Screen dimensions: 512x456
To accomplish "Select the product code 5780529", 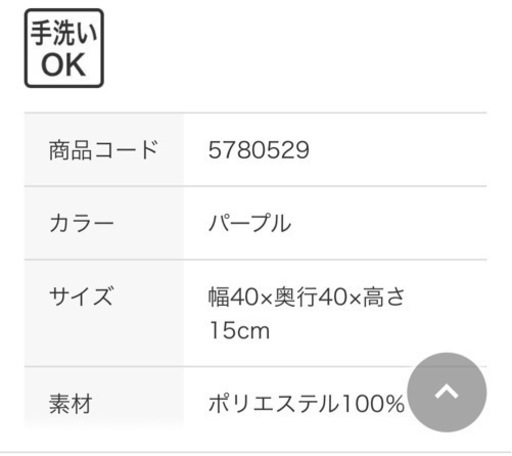I will [259, 150].
